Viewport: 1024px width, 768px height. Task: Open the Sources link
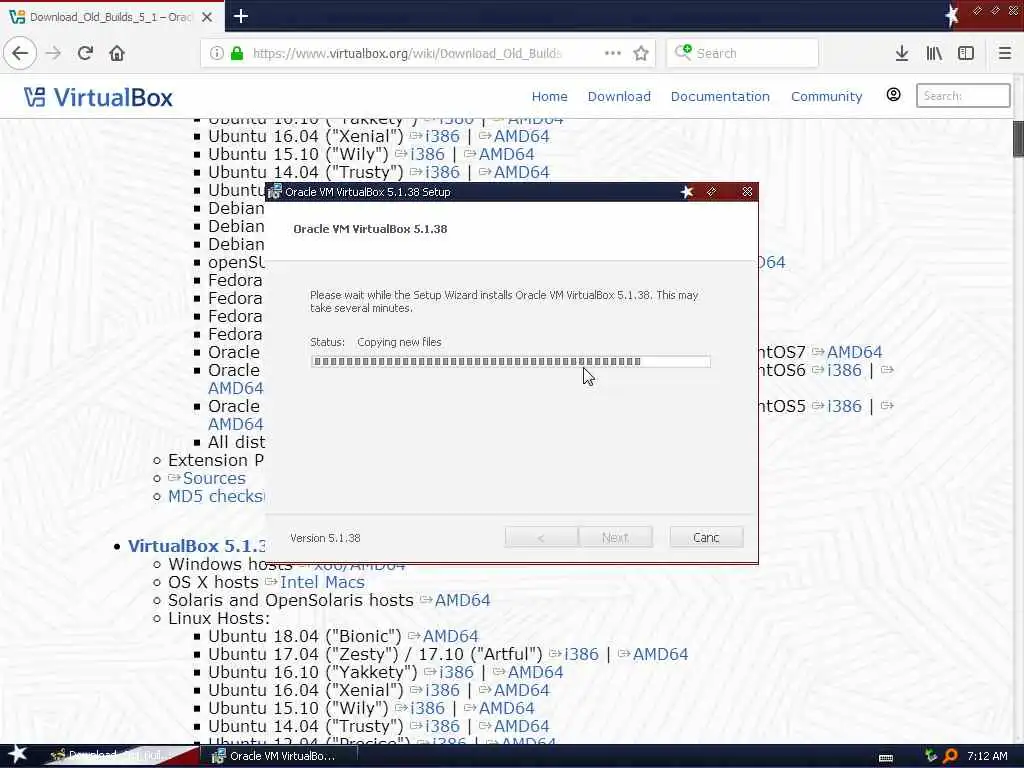click(x=214, y=478)
